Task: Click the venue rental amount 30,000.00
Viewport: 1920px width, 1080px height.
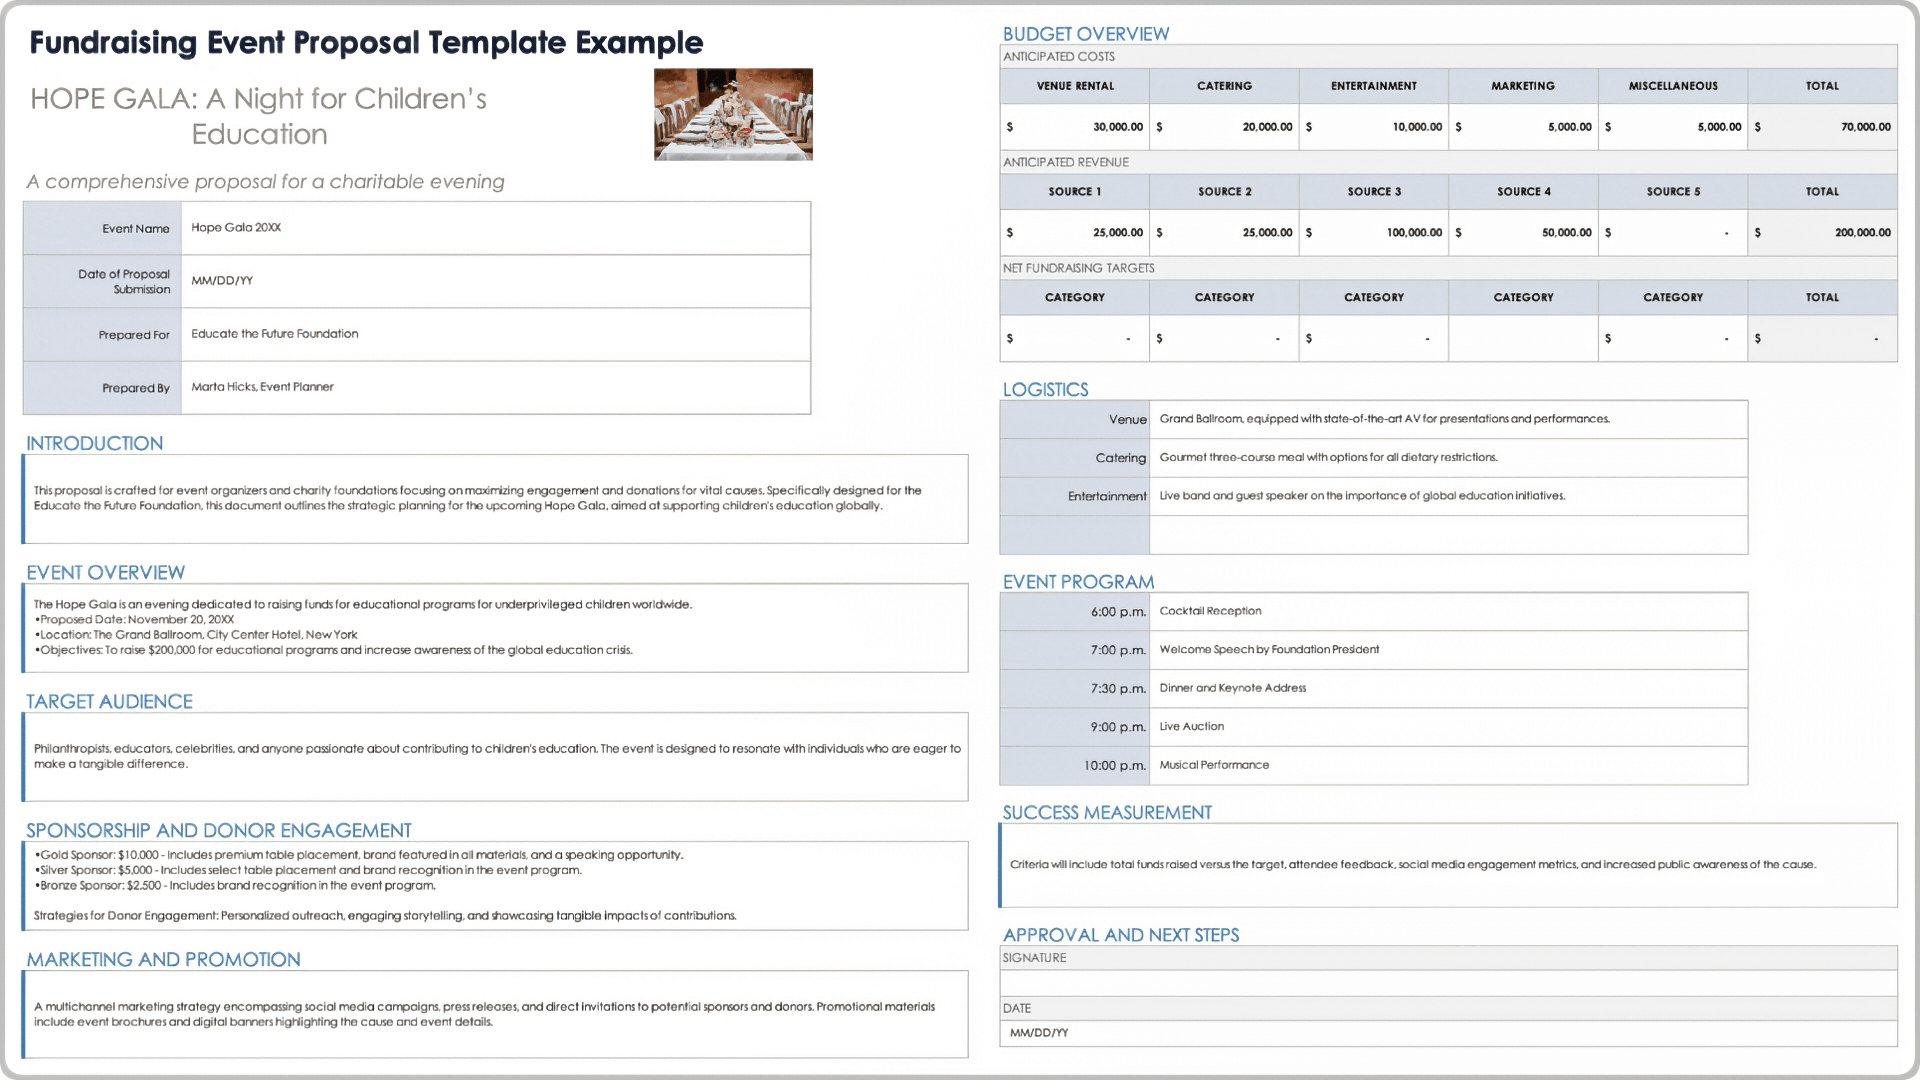Action: tap(1075, 127)
